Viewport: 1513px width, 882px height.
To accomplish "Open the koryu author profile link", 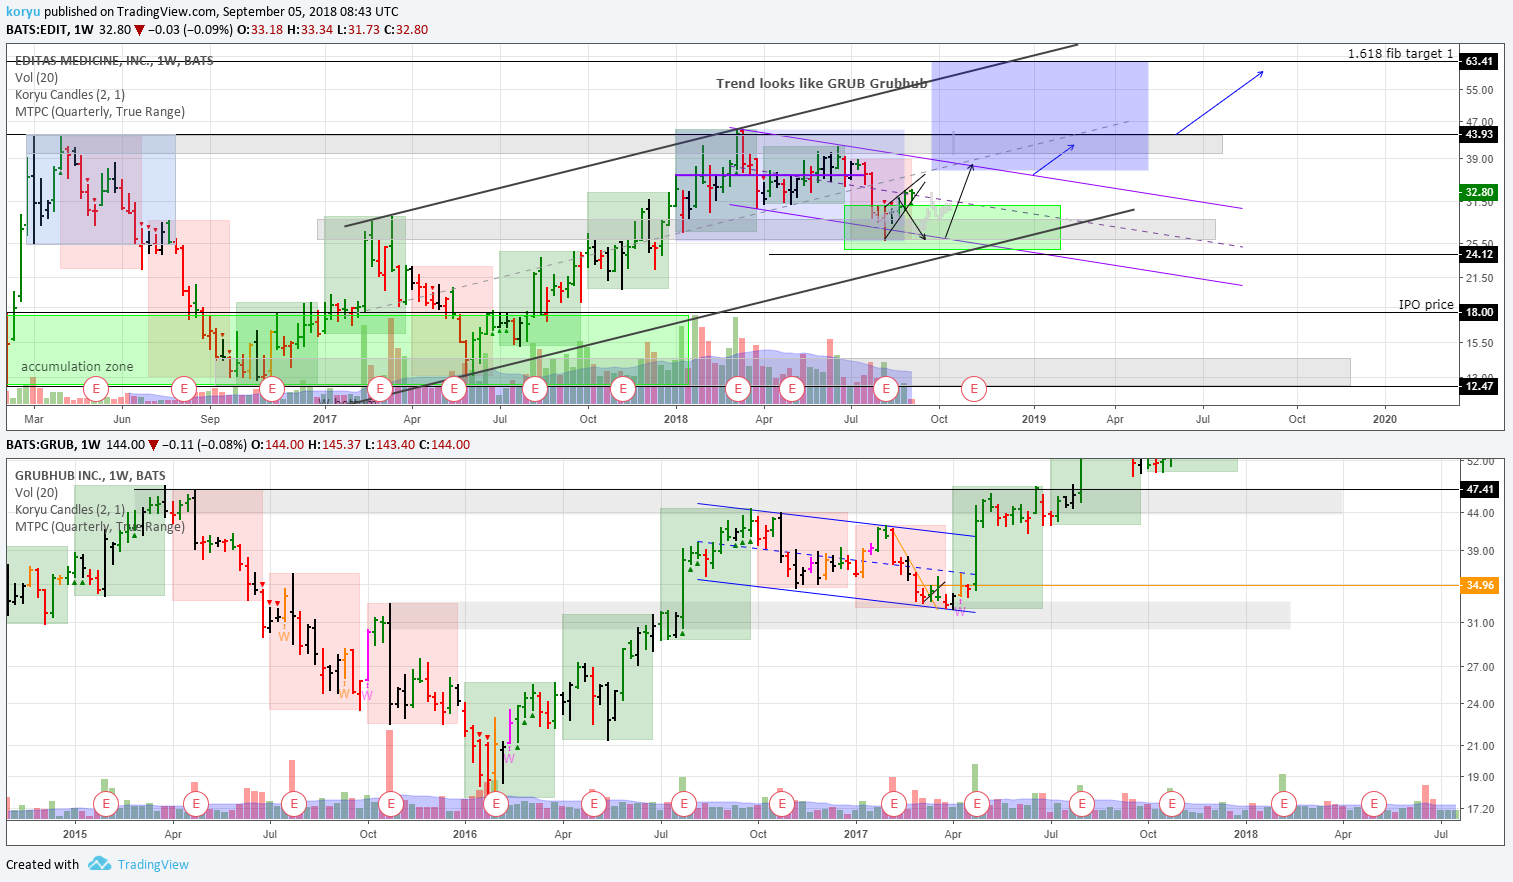I will (x=23, y=12).
